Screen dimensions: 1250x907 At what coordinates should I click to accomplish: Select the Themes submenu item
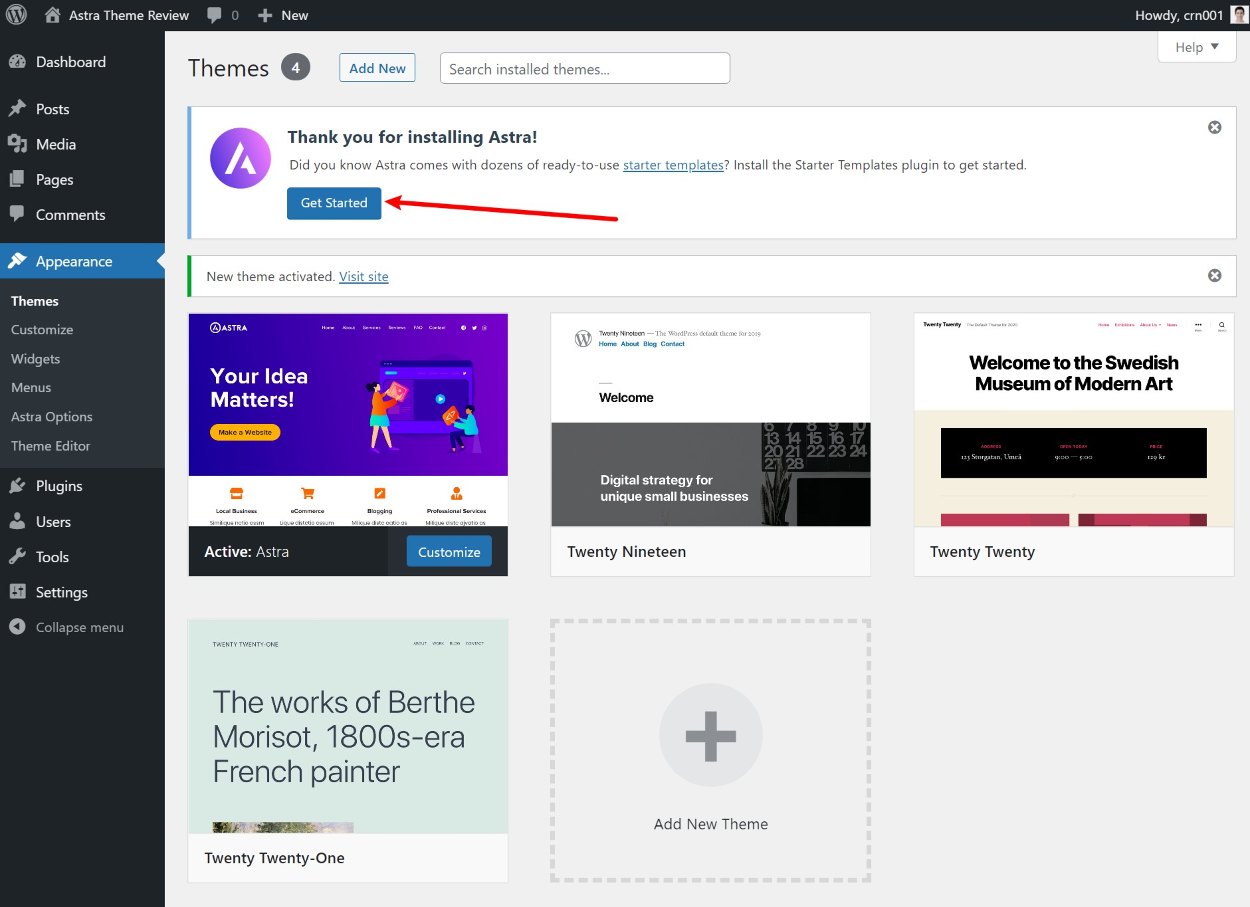coord(35,301)
